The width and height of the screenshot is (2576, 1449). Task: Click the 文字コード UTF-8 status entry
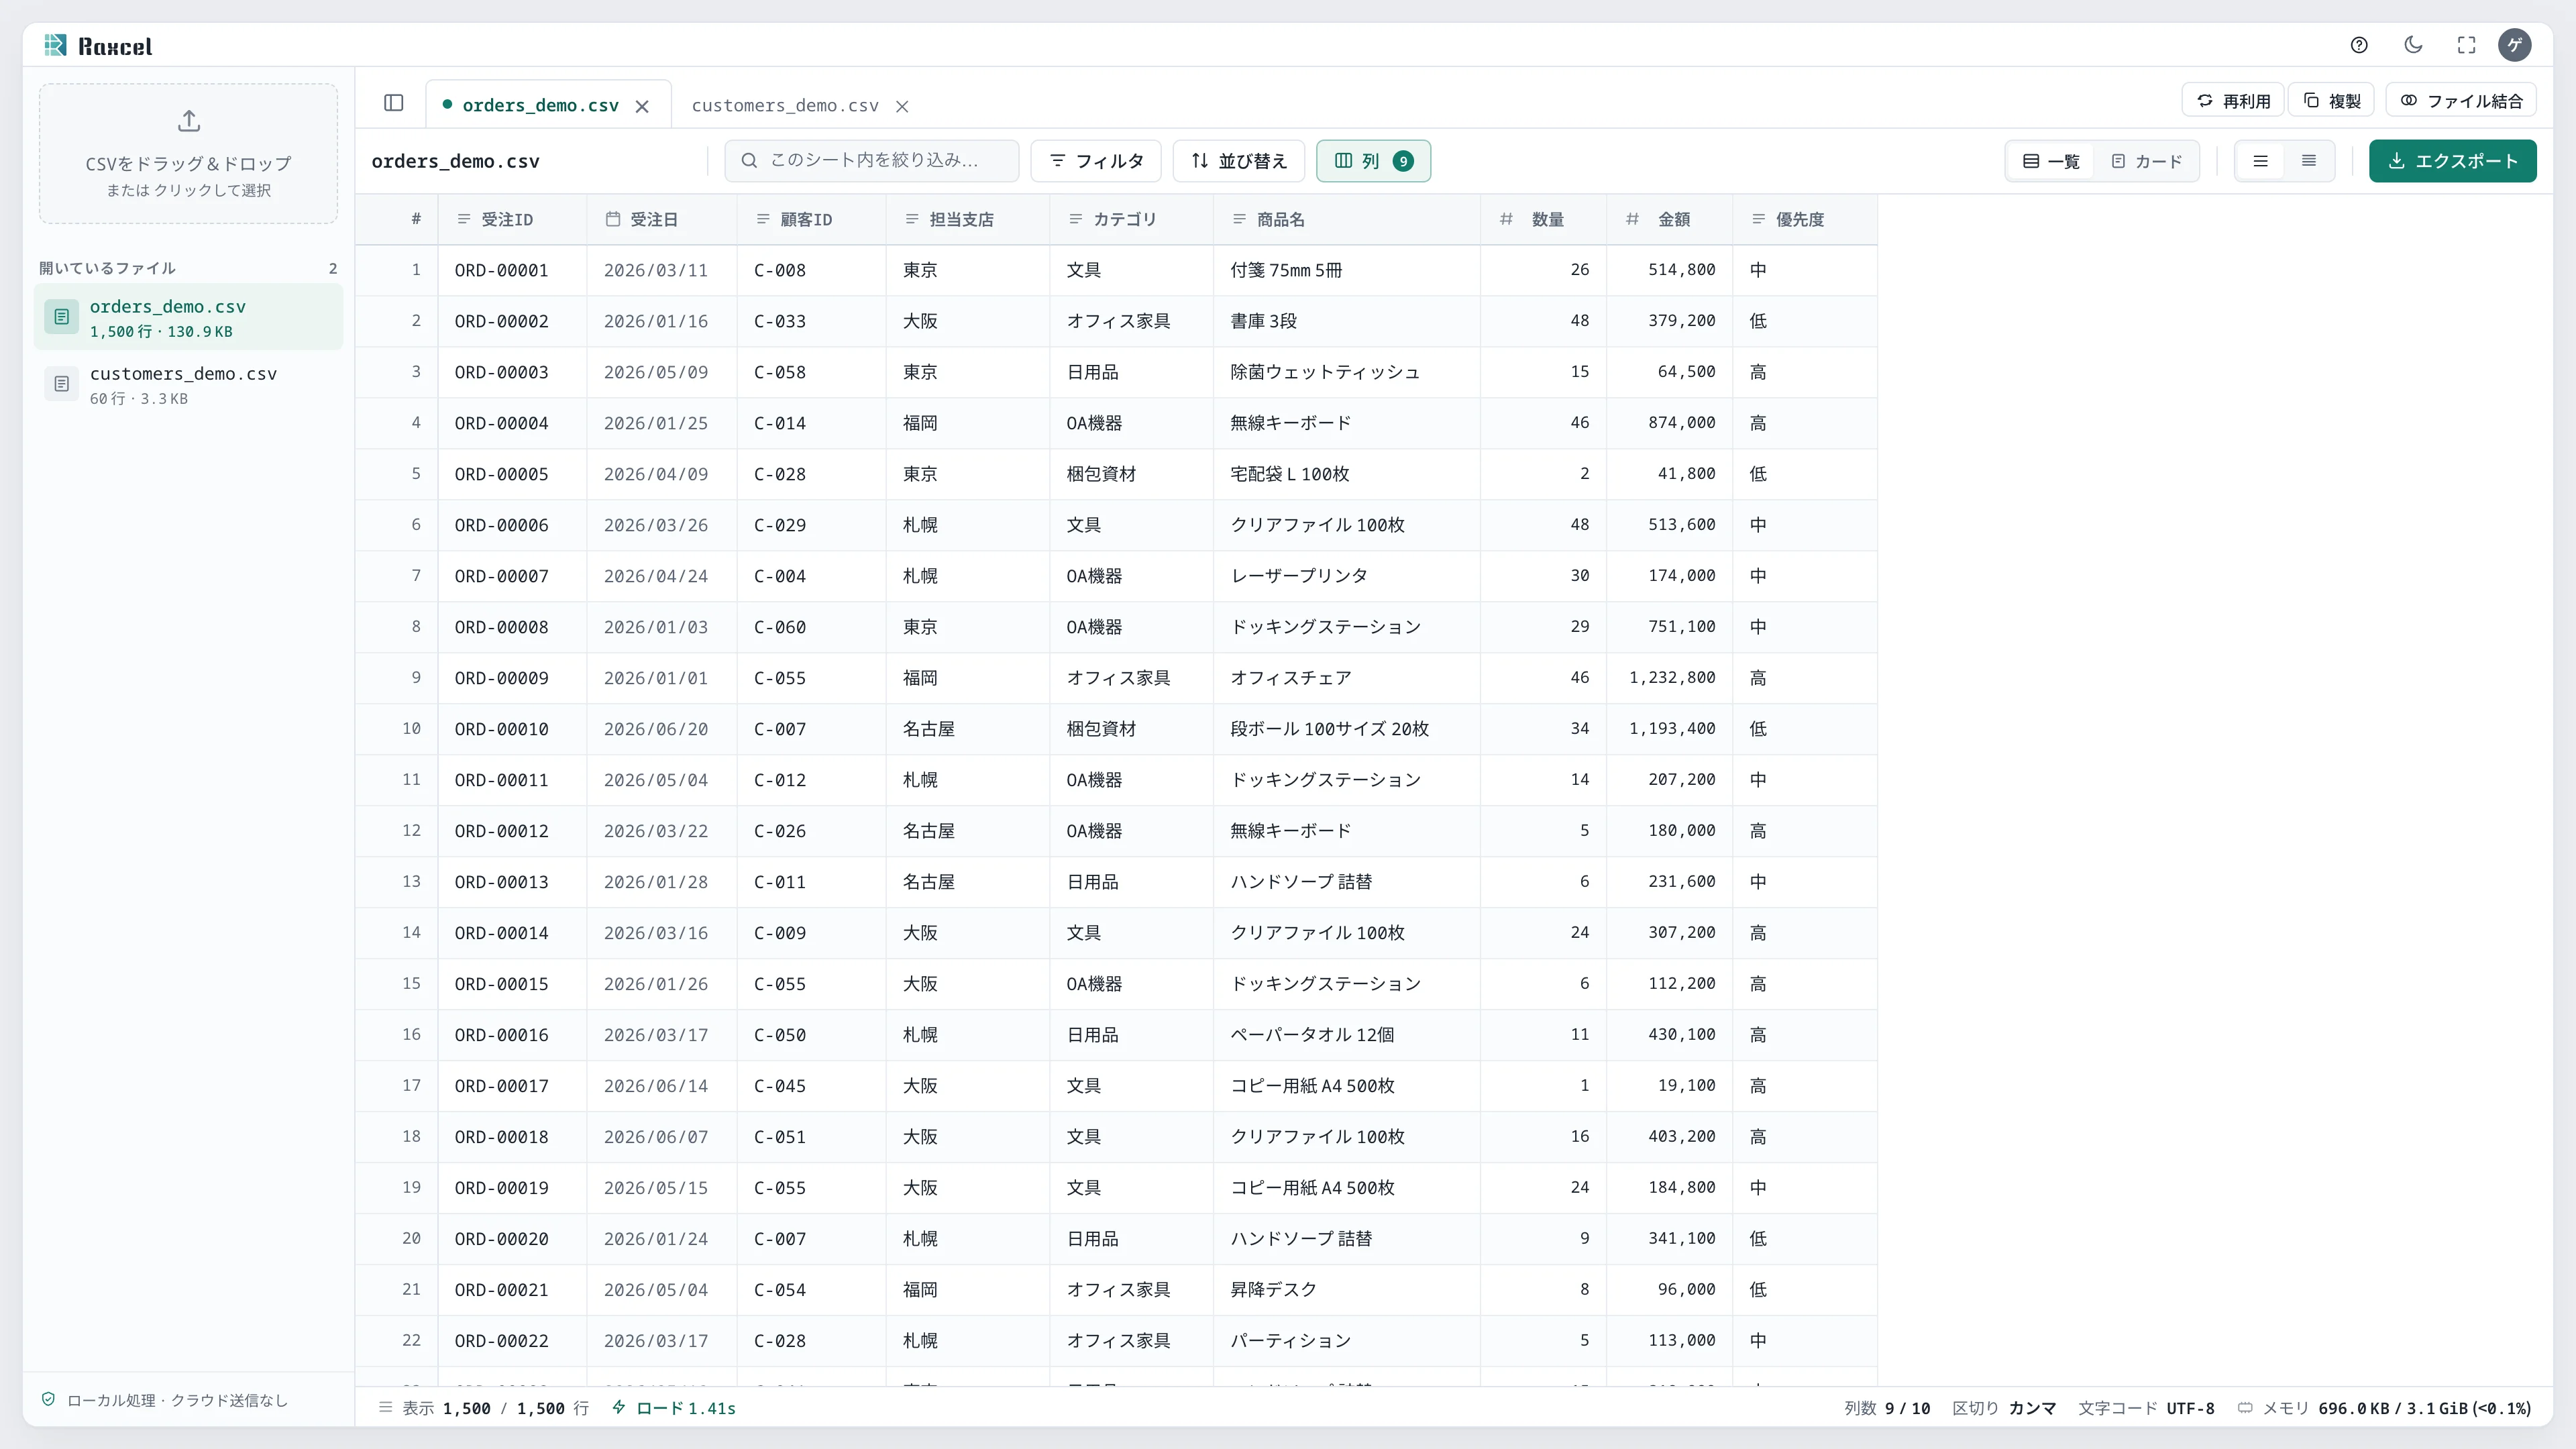2146,1408
